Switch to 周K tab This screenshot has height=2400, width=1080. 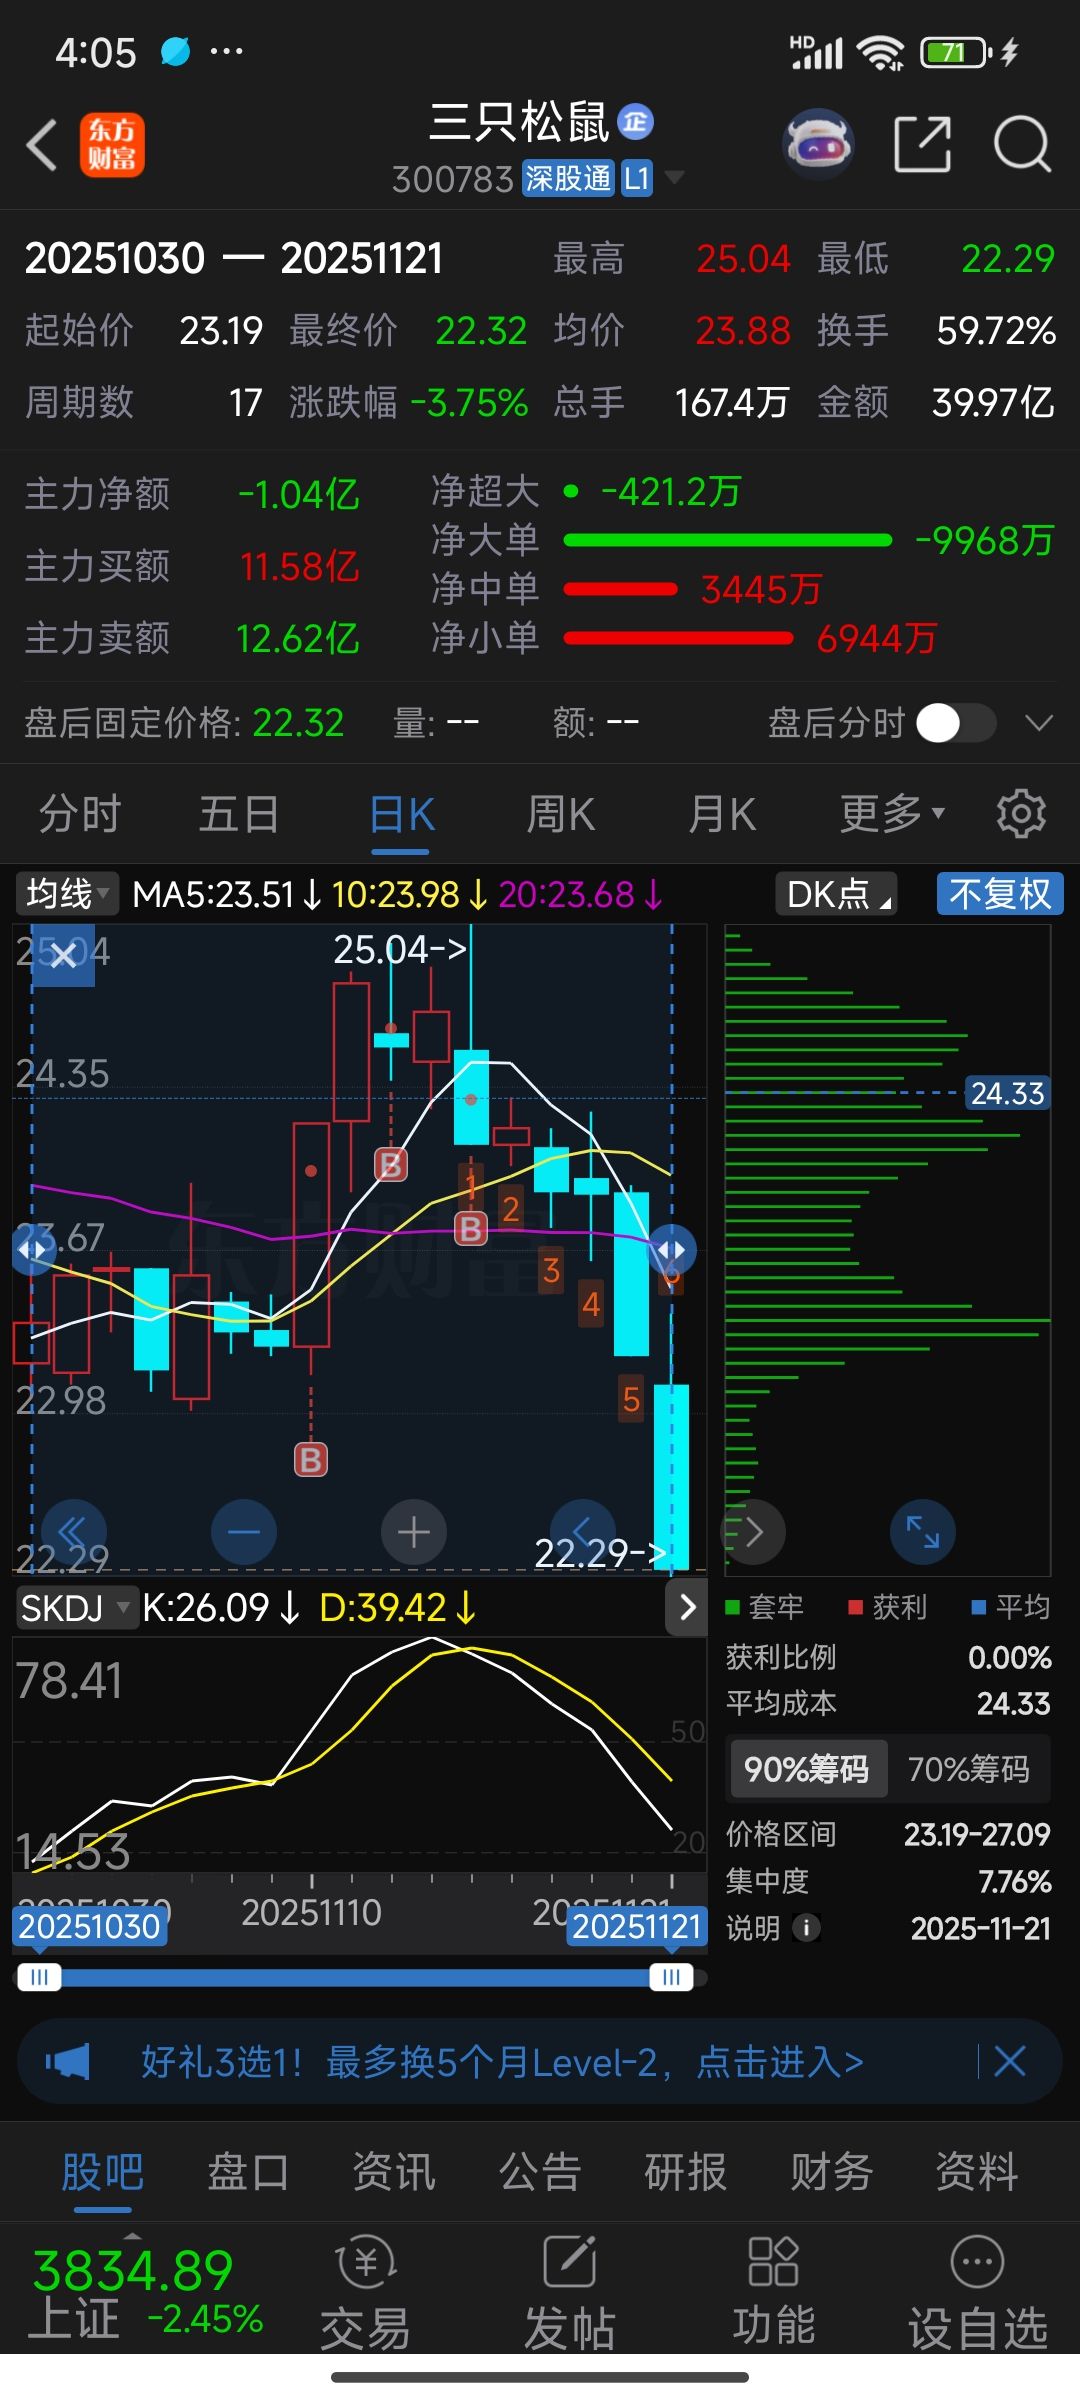tap(561, 814)
